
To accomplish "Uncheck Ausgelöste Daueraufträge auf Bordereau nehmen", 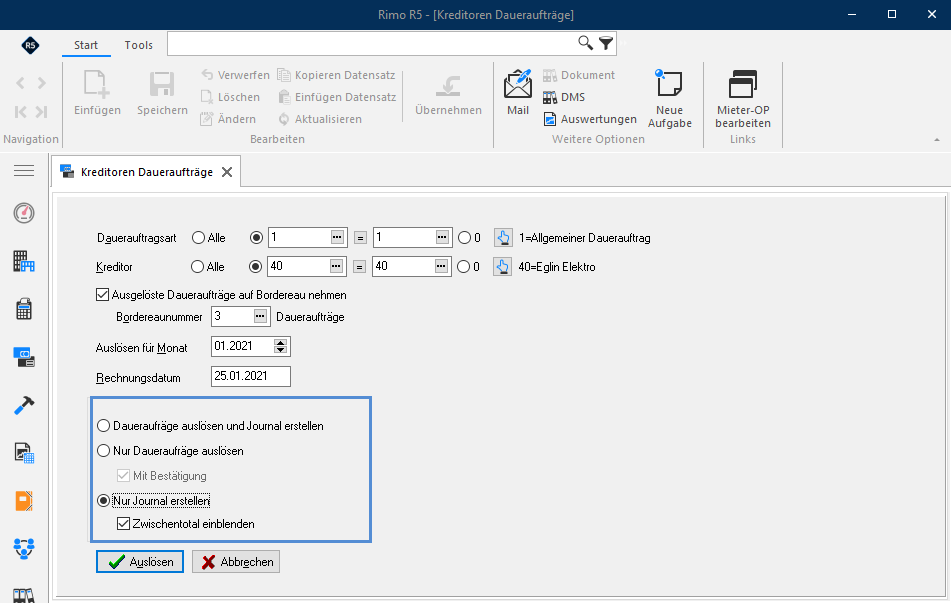I will [x=102, y=295].
